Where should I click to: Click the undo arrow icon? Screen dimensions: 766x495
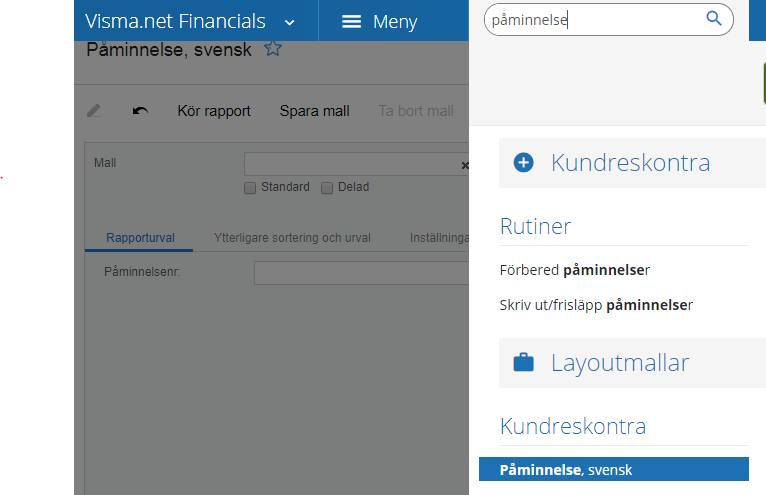pos(140,111)
